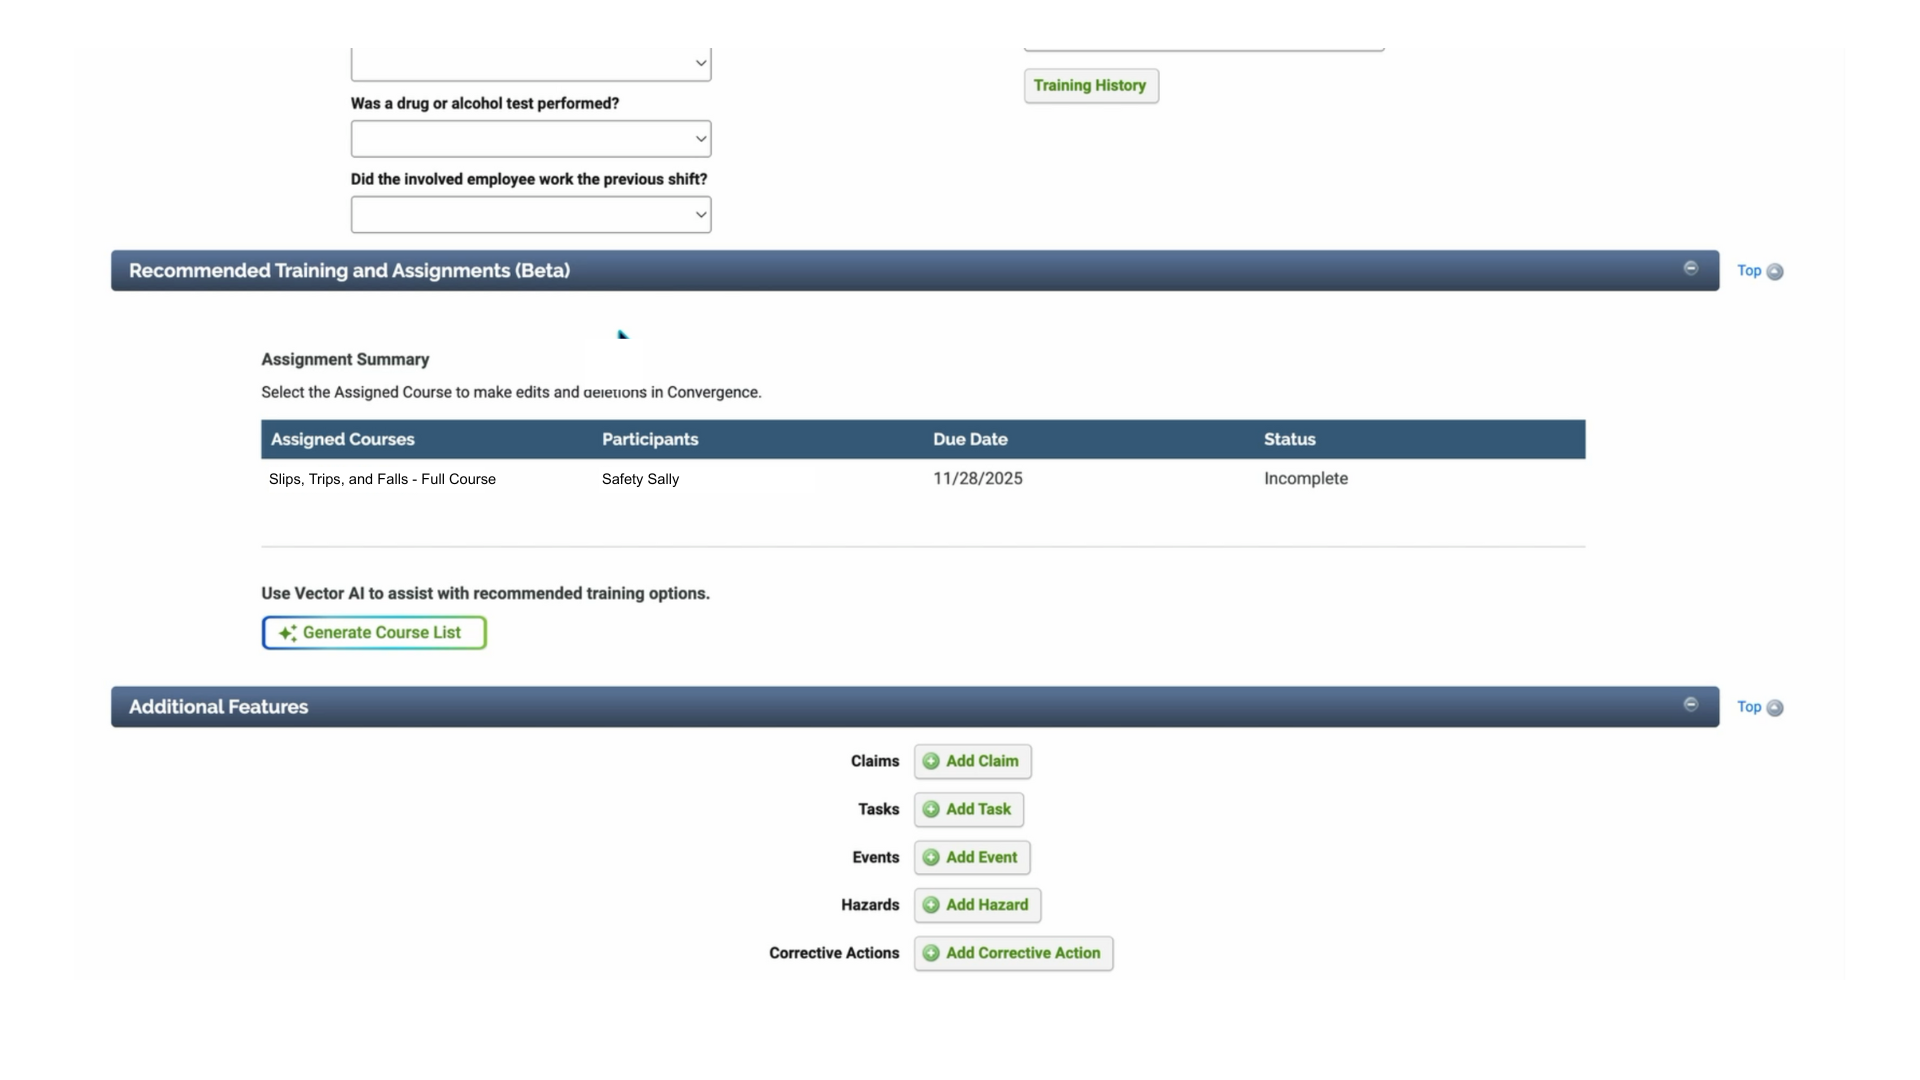1920x1080 pixels.
Task: Add a new Claim
Action: (x=972, y=762)
